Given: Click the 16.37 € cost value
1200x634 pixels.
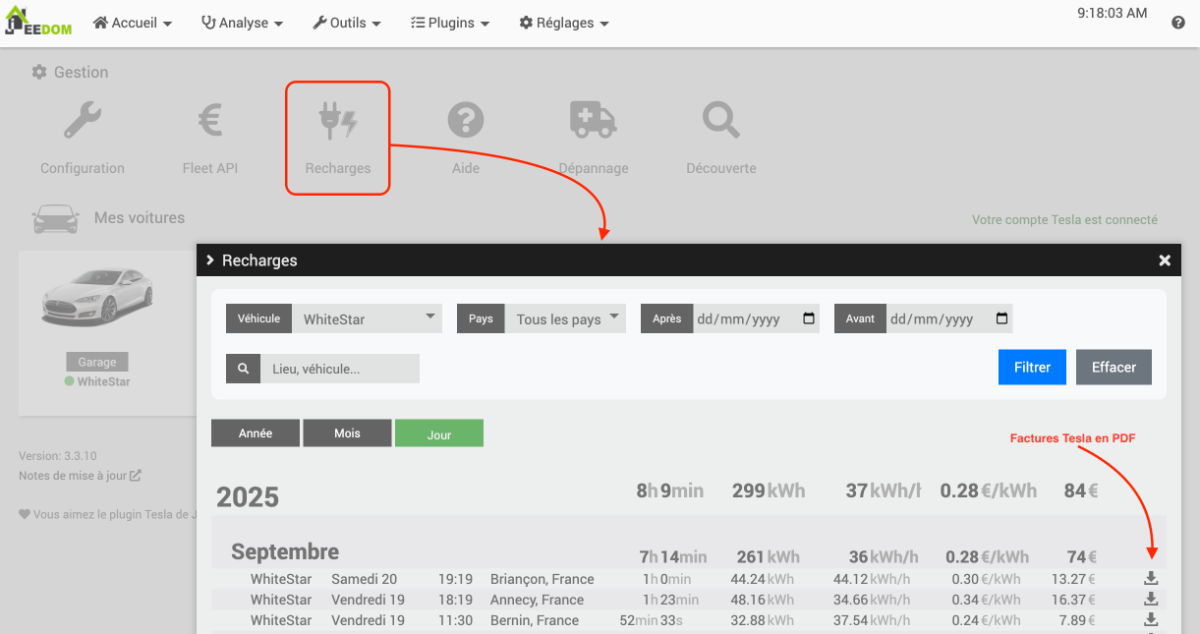Looking at the screenshot, I should pyautogui.click(x=1073, y=600).
